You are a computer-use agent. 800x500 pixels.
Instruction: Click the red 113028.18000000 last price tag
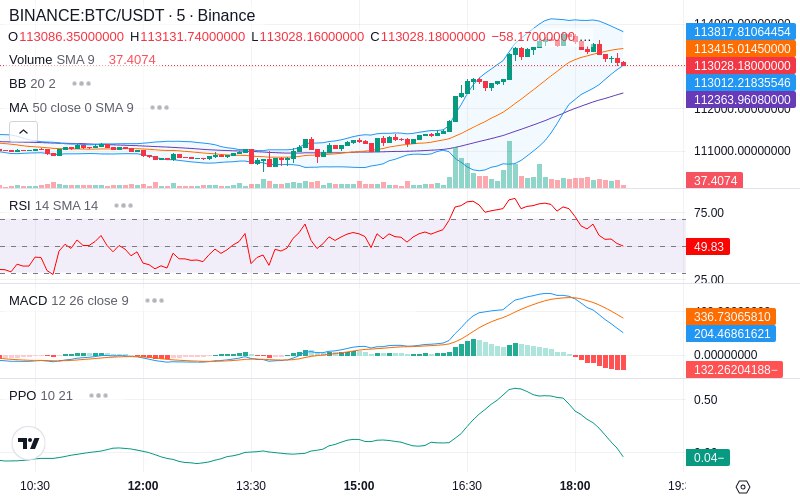click(x=741, y=65)
